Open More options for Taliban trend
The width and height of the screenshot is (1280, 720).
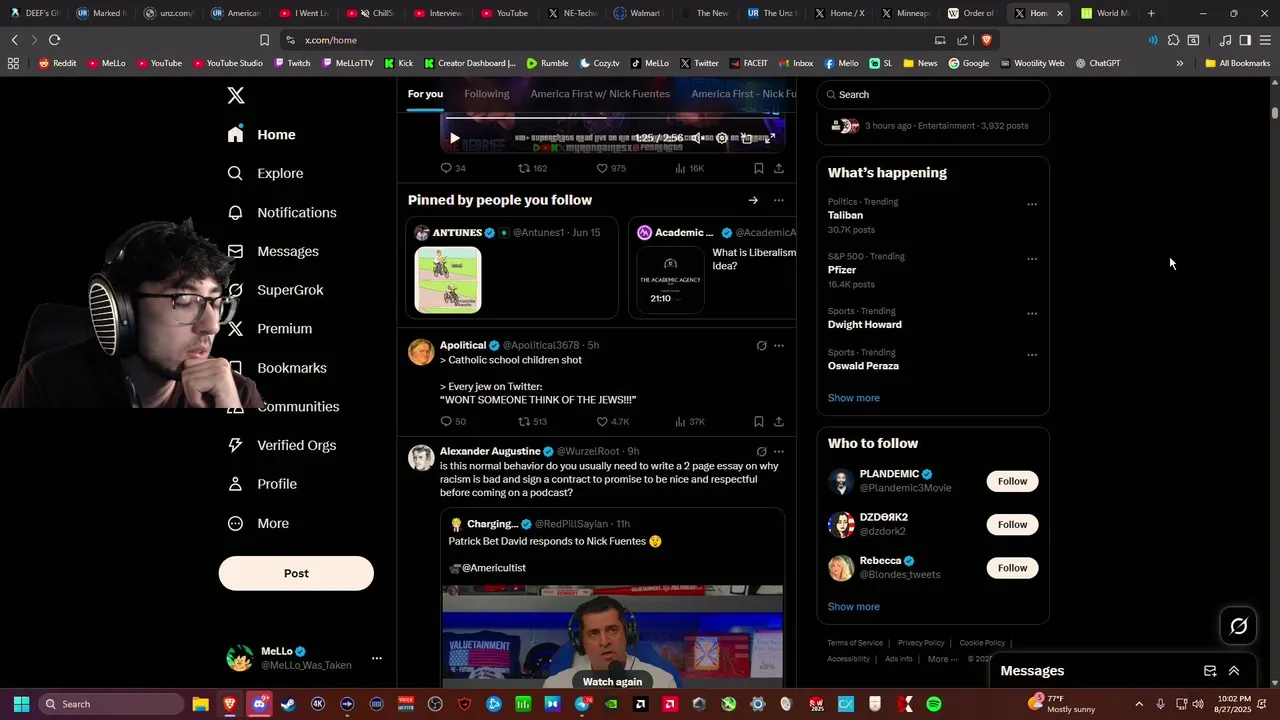click(1032, 204)
